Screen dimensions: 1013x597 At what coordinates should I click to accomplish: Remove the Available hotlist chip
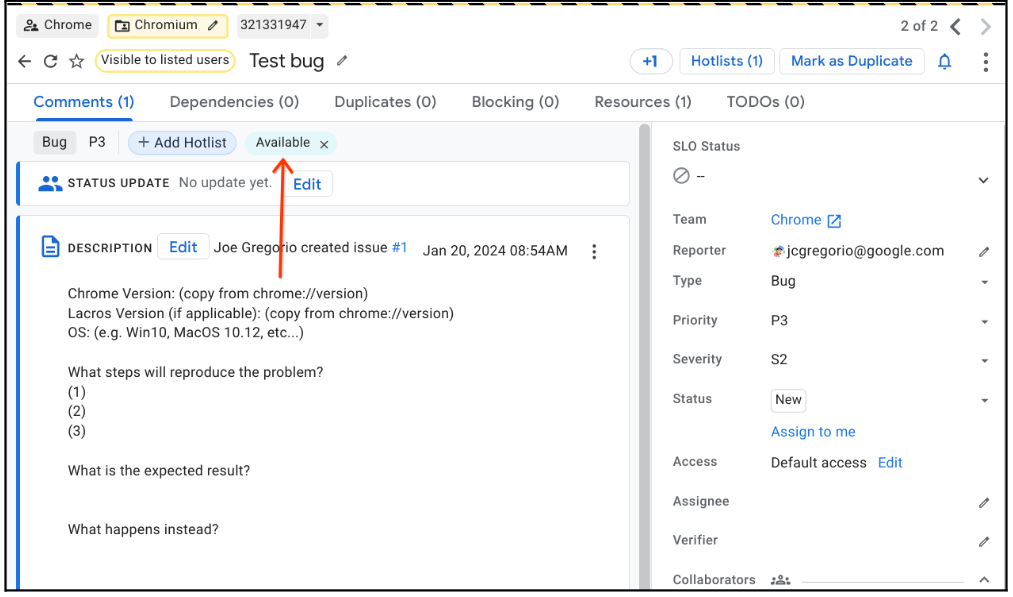click(324, 144)
